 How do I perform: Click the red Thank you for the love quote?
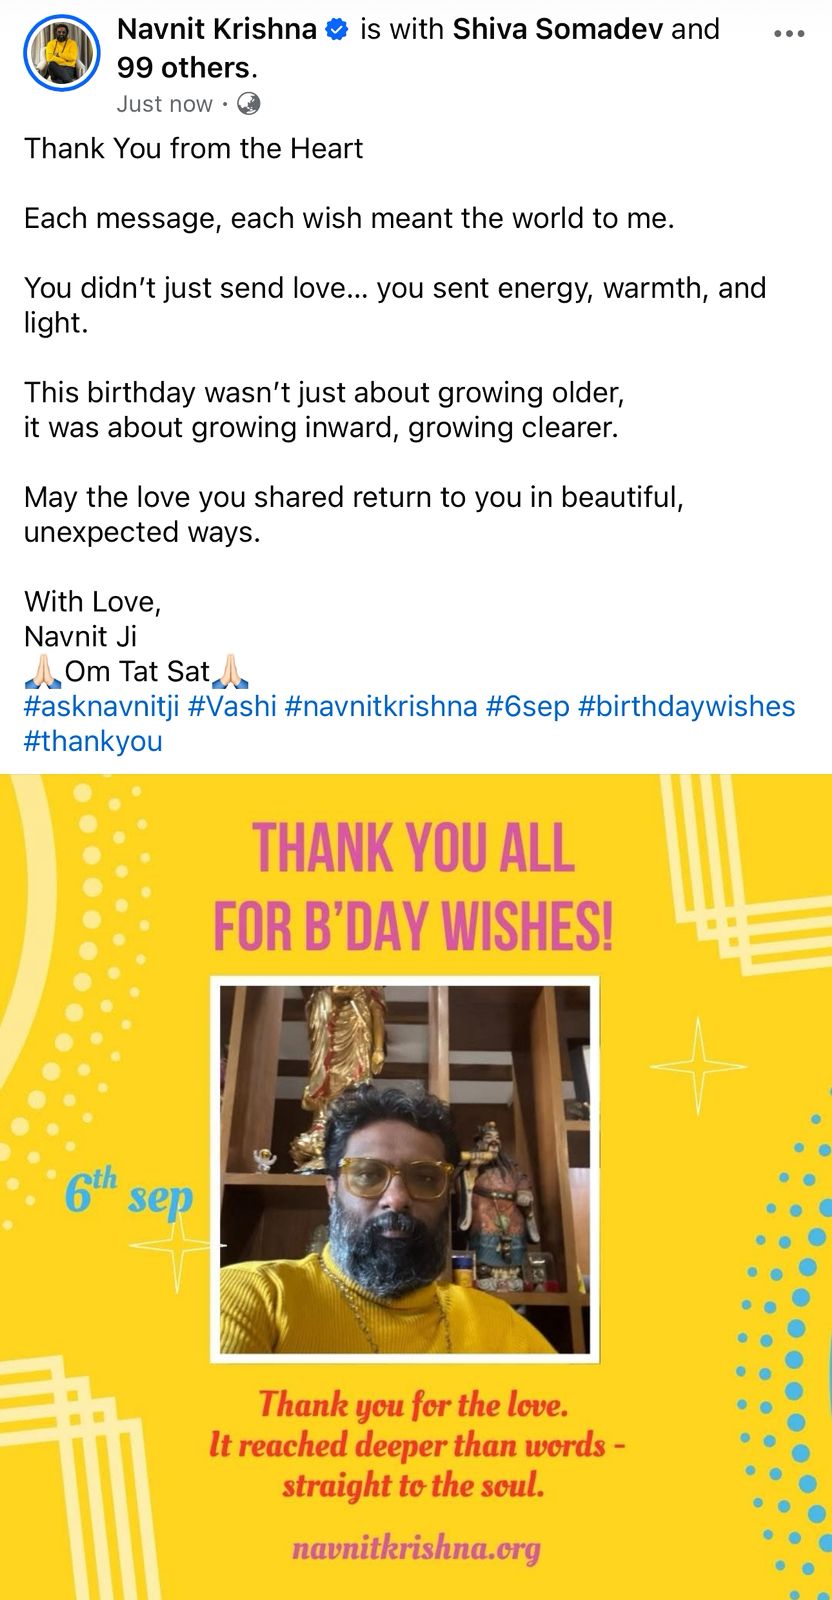pos(414,1444)
